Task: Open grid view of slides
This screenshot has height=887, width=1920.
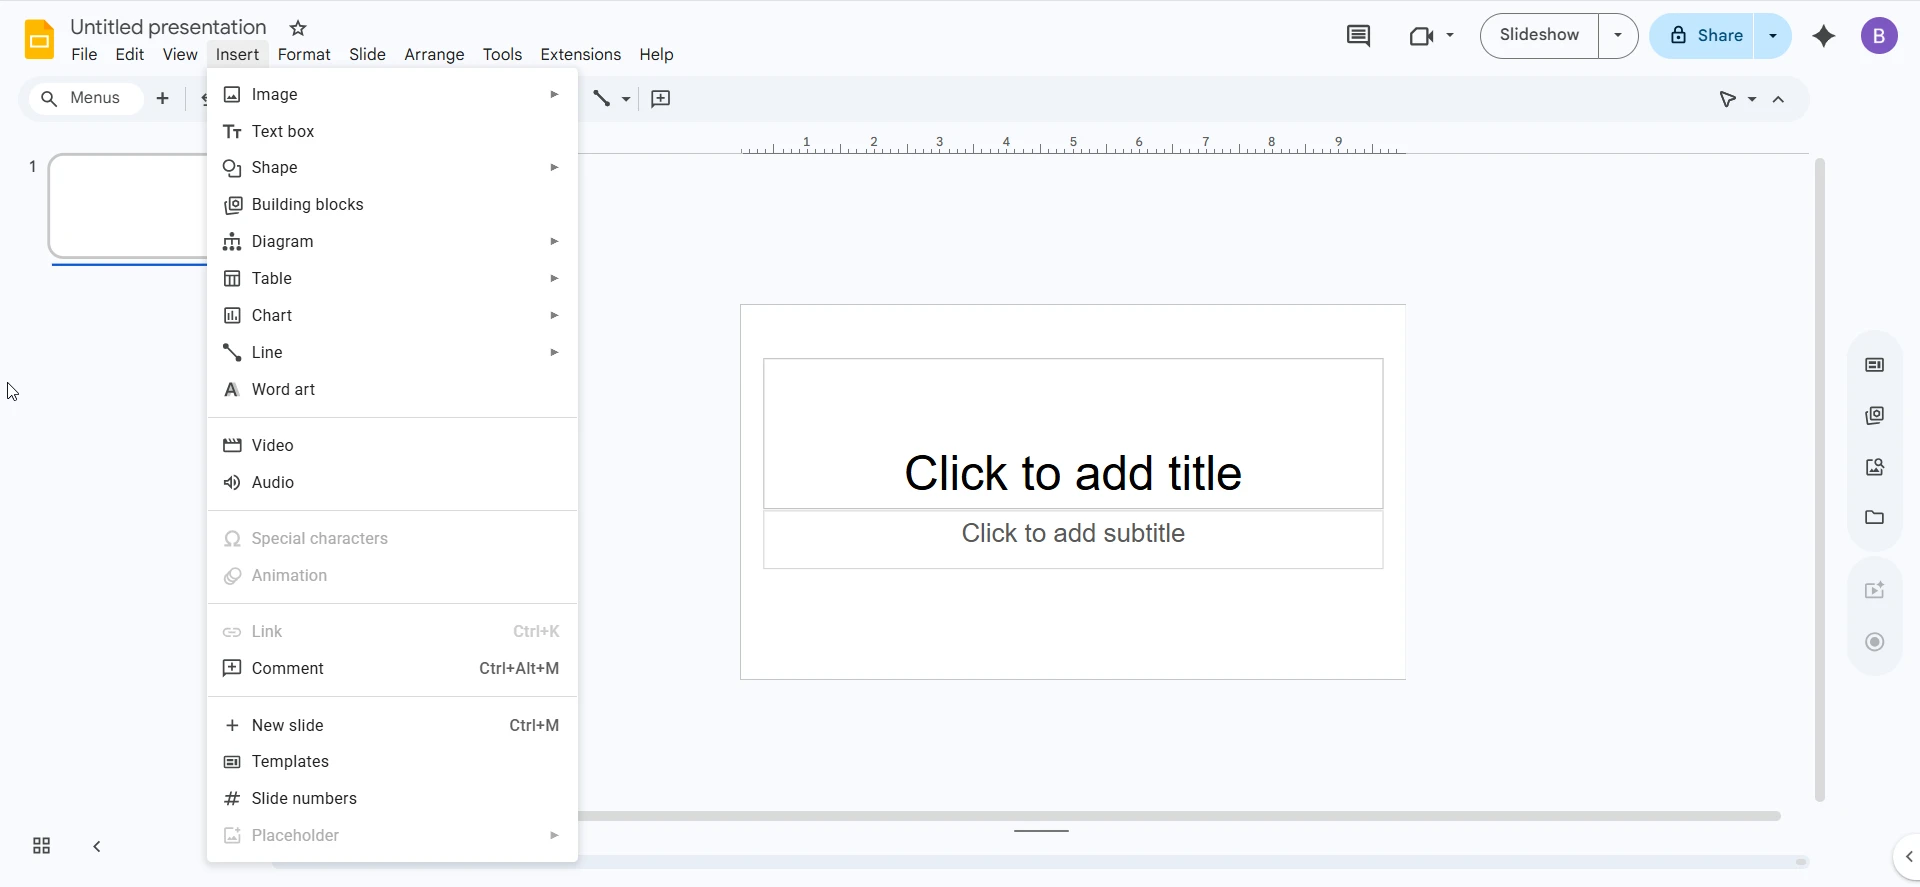Action: [x=41, y=846]
